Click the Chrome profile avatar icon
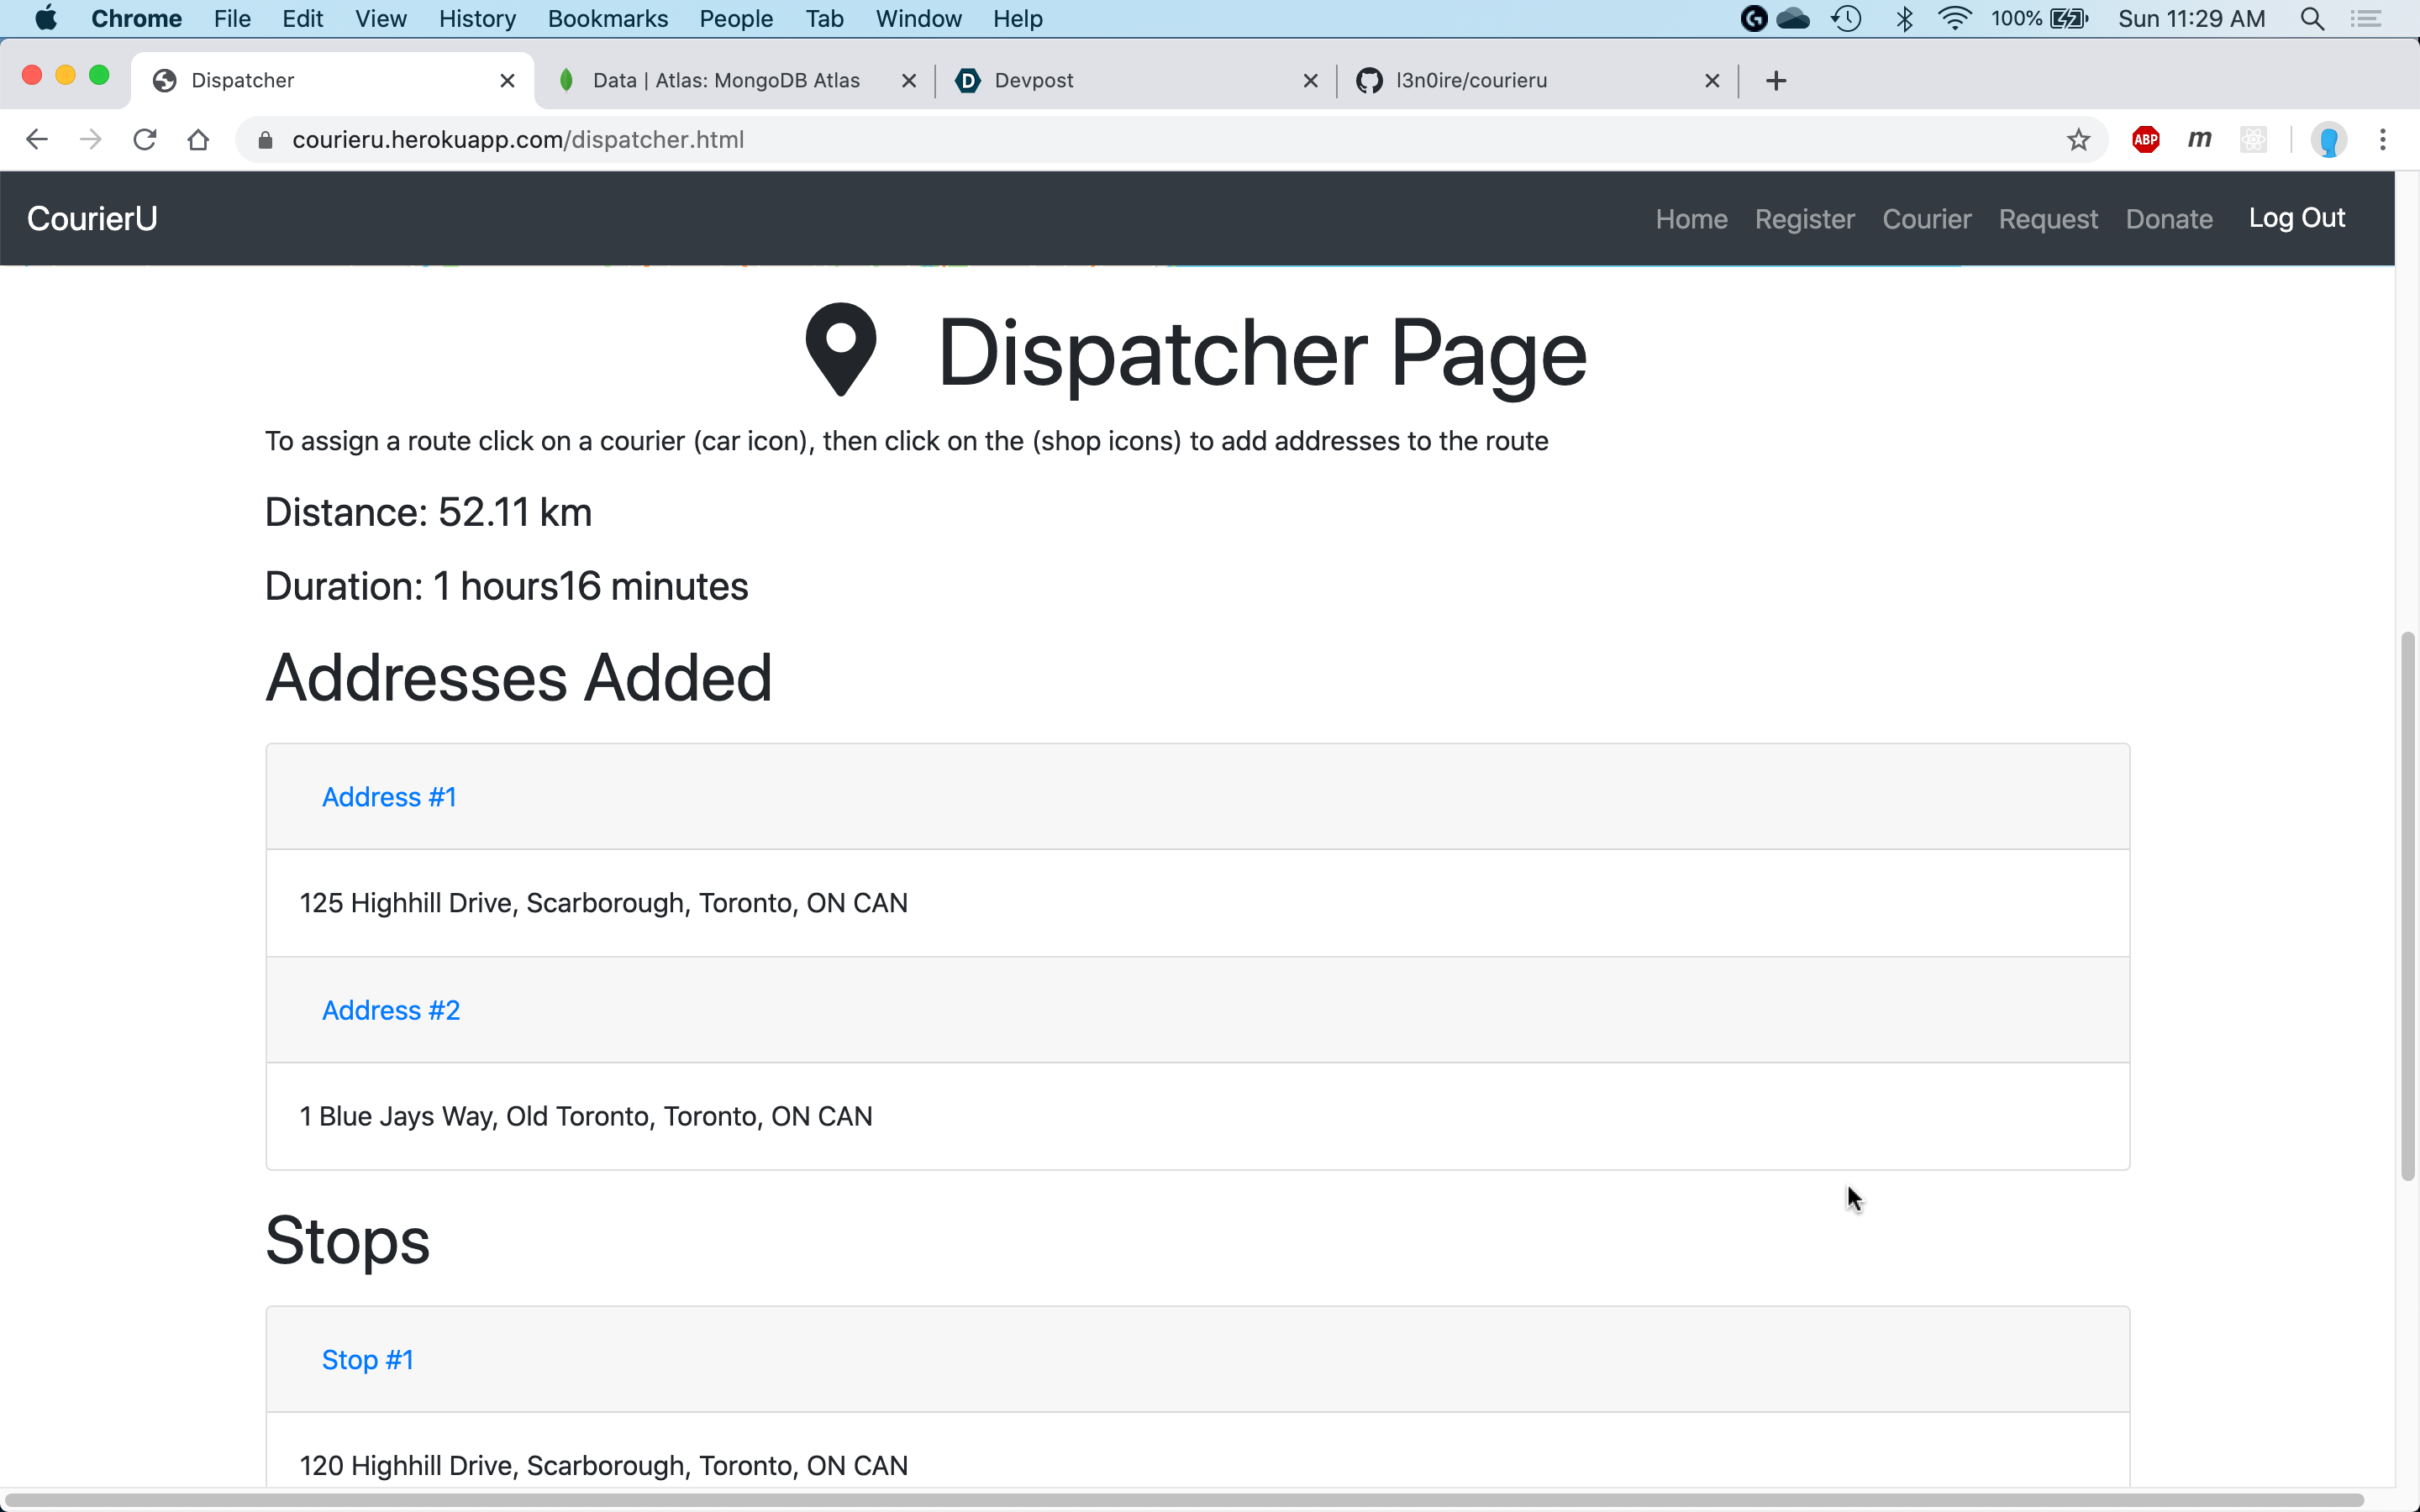 pos(2328,140)
